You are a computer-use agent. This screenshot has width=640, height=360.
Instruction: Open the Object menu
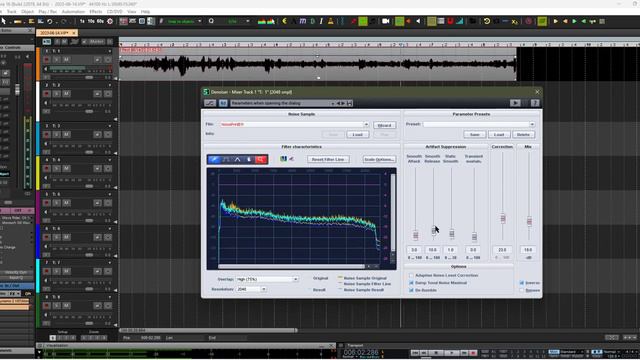27,11
